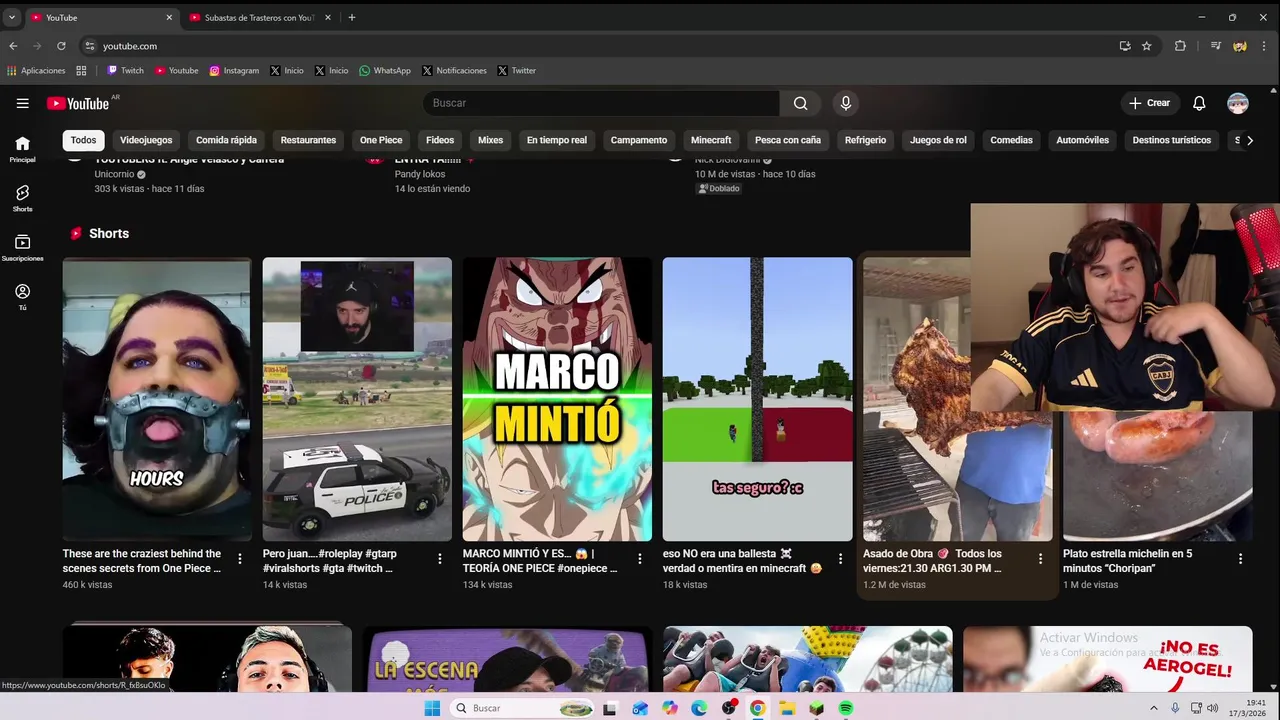Open the YouTube hamburger guide menu

[22, 103]
